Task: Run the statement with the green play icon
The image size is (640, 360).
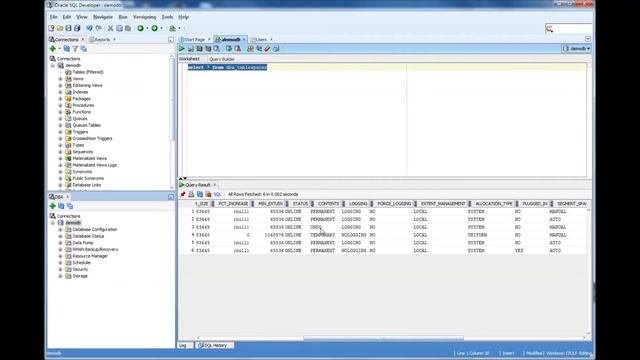Action: click(x=182, y=49)
